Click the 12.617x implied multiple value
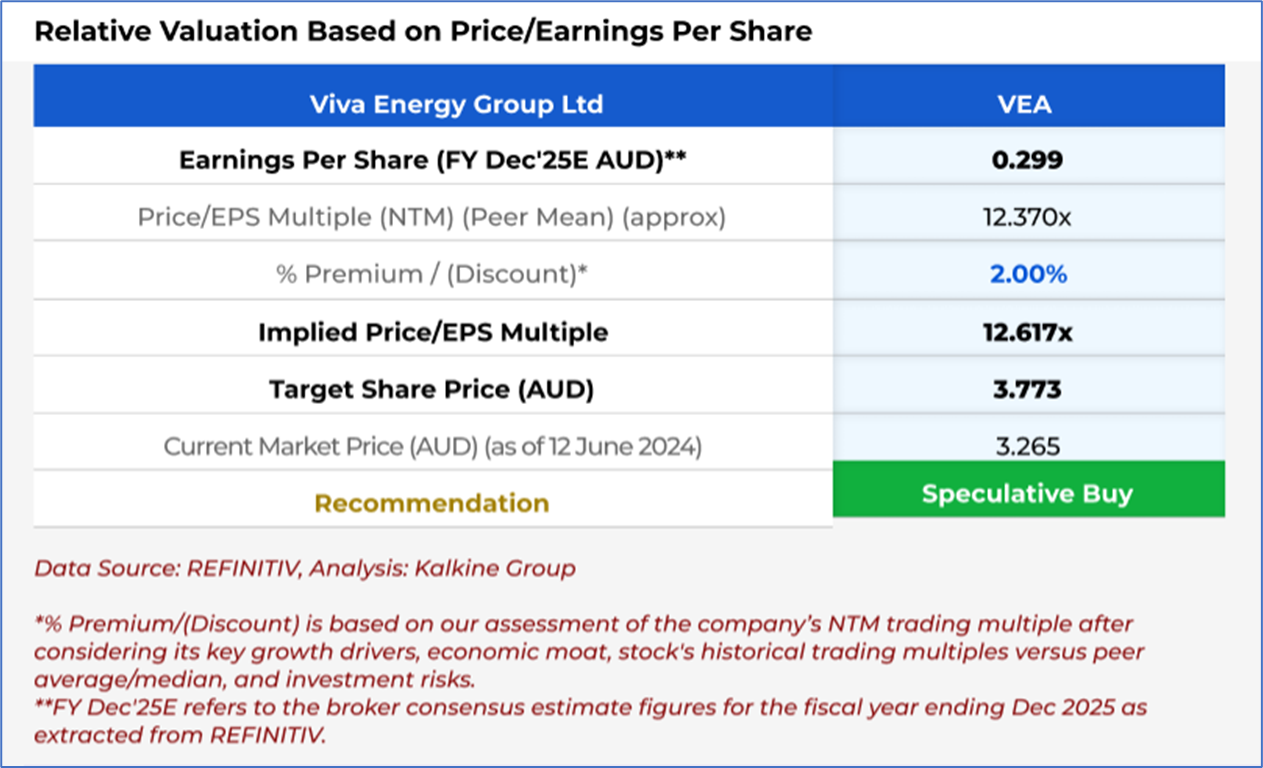 [1027, 332]
